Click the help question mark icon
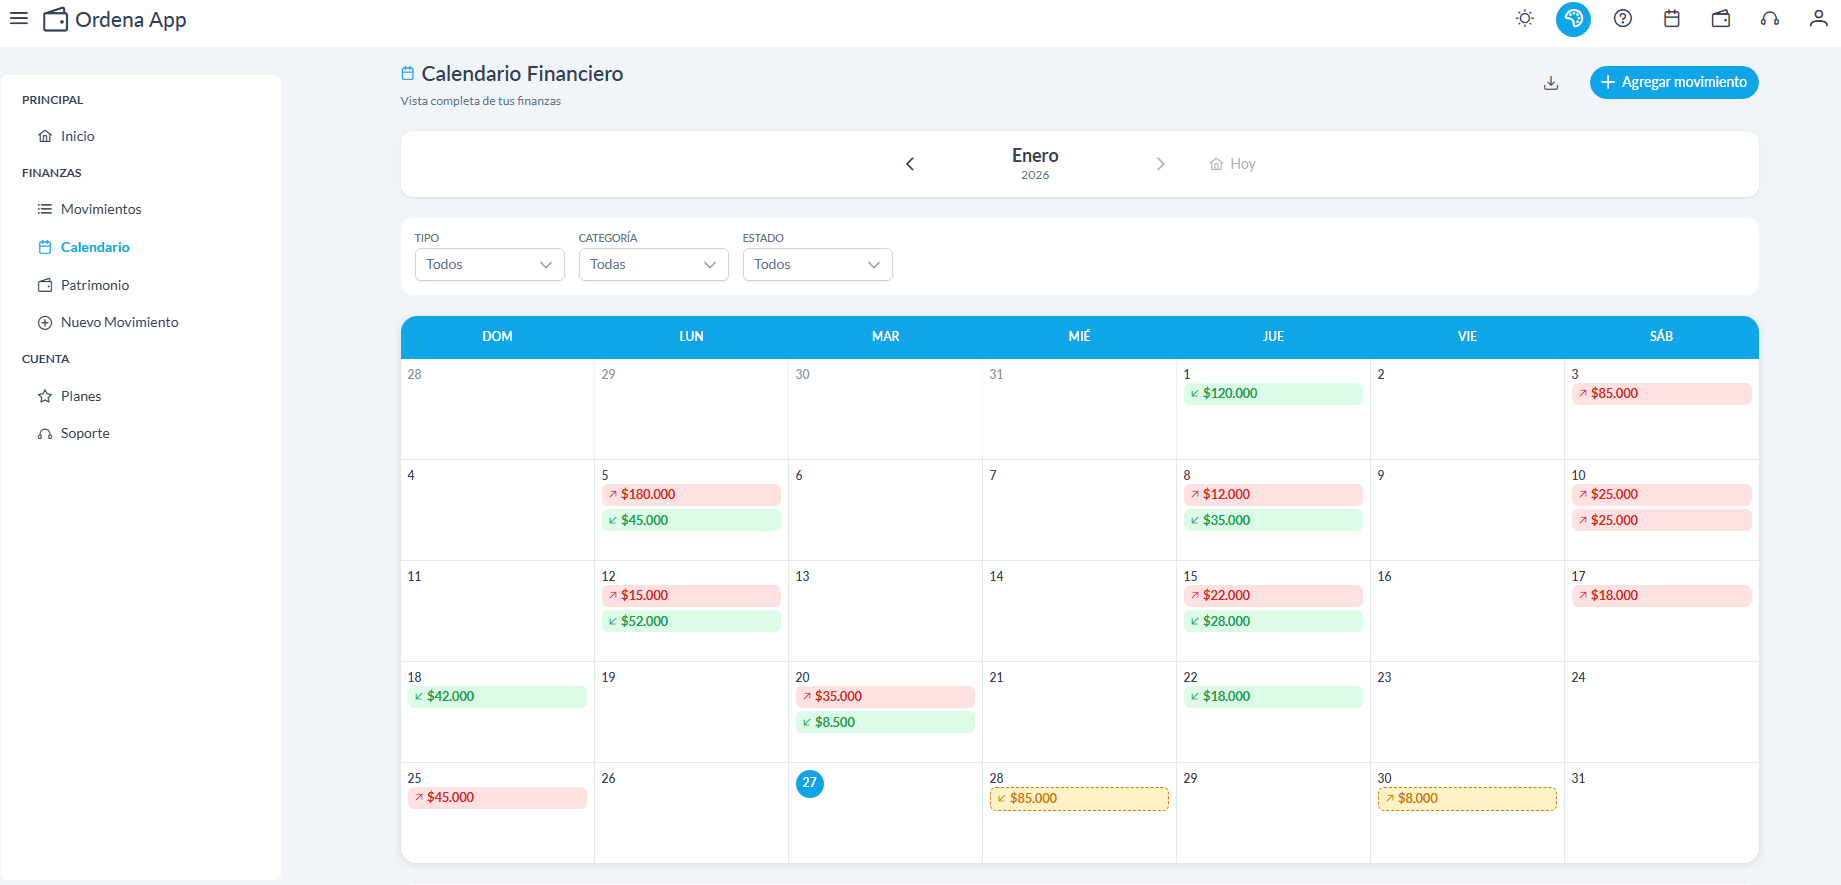The width and height of the screenshot is (1841, 885). tap(1622, 18)
